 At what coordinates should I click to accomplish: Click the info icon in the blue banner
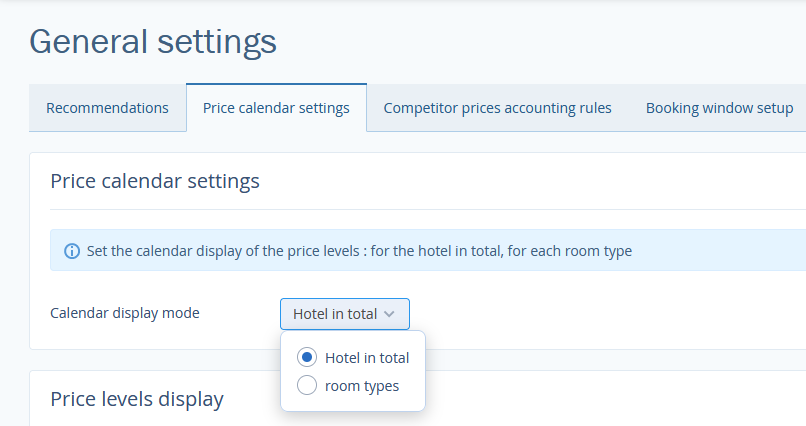click(x=70, y=251)
